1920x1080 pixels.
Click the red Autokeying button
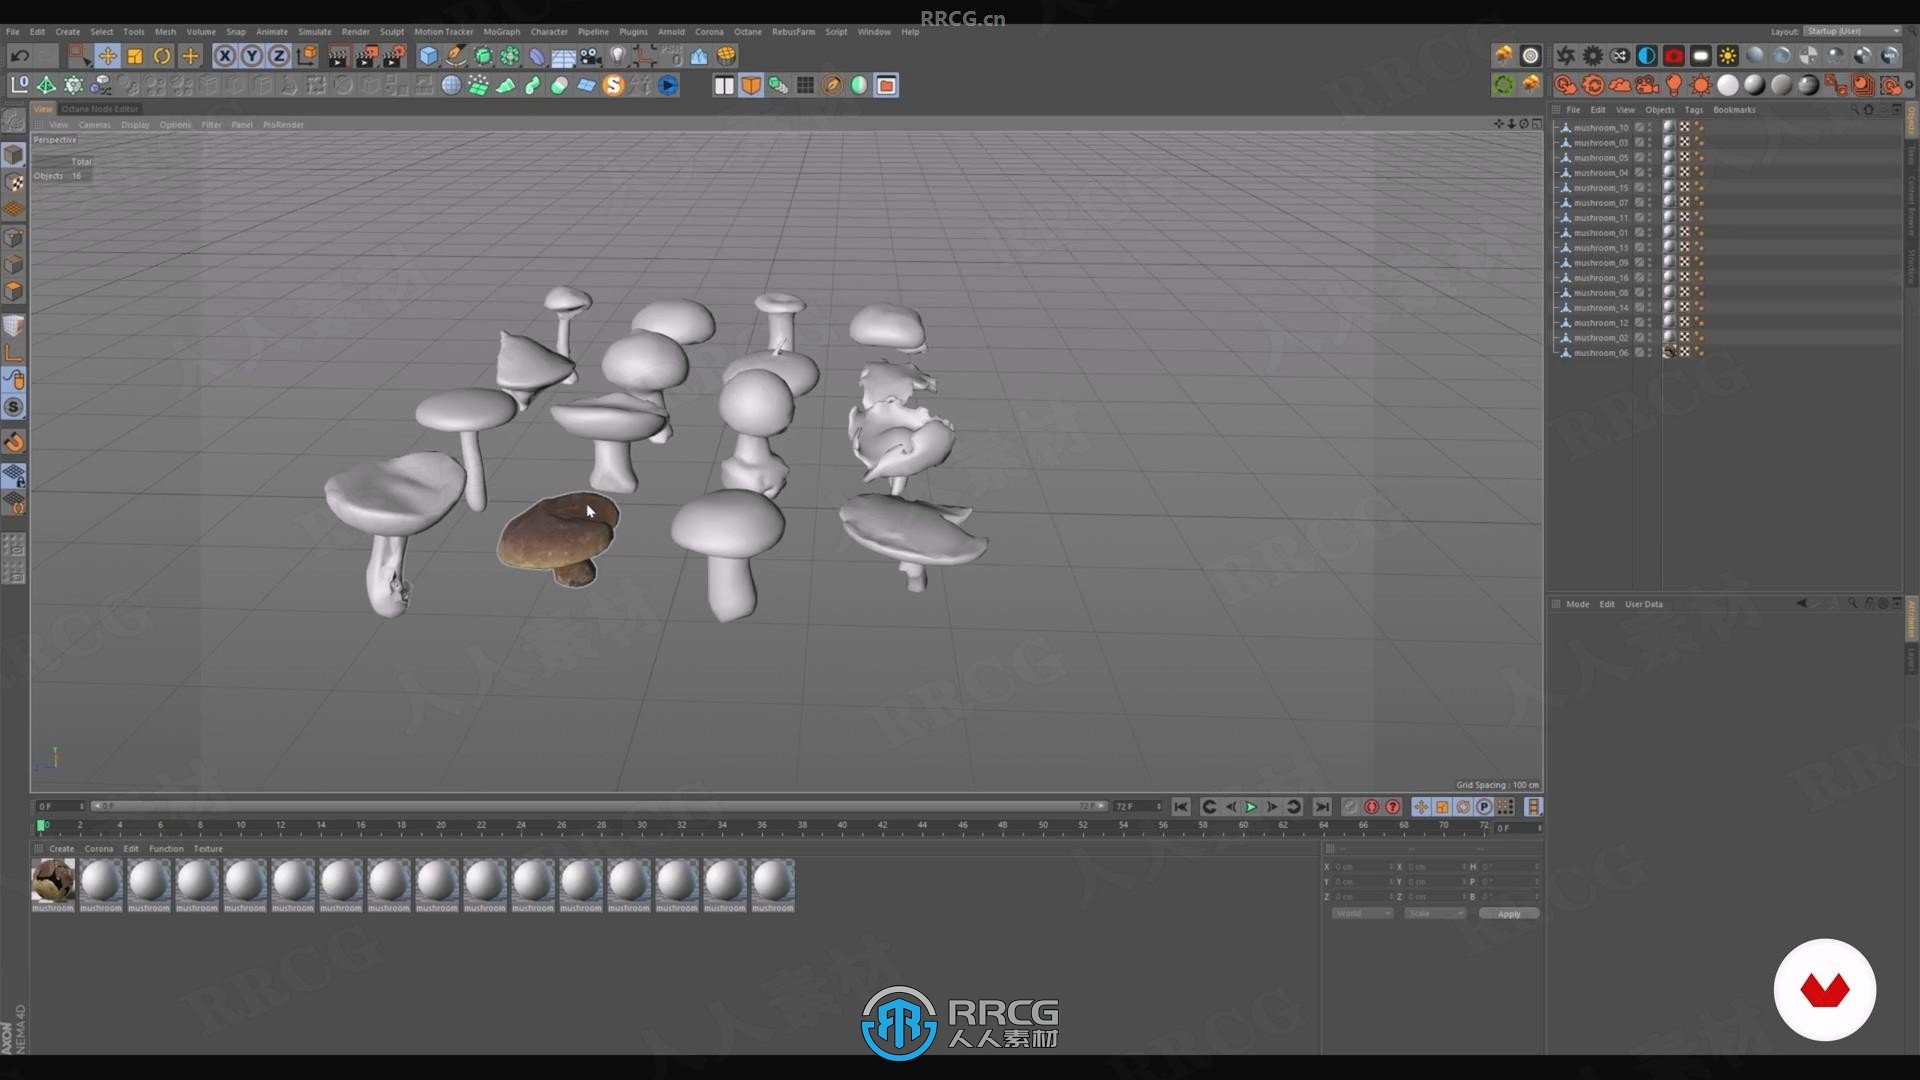[1371, 807]
